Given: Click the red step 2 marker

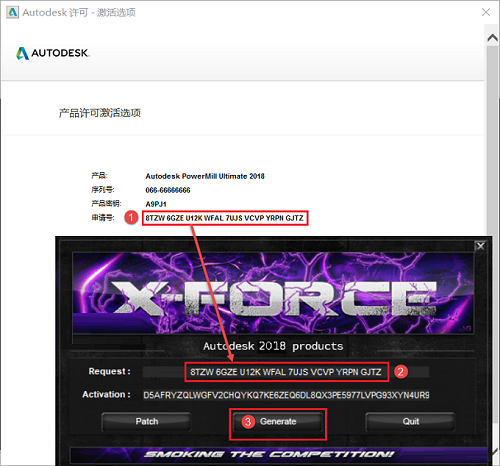Looking at the screenshot, I should pyautogui.click(x=401, y=372).
